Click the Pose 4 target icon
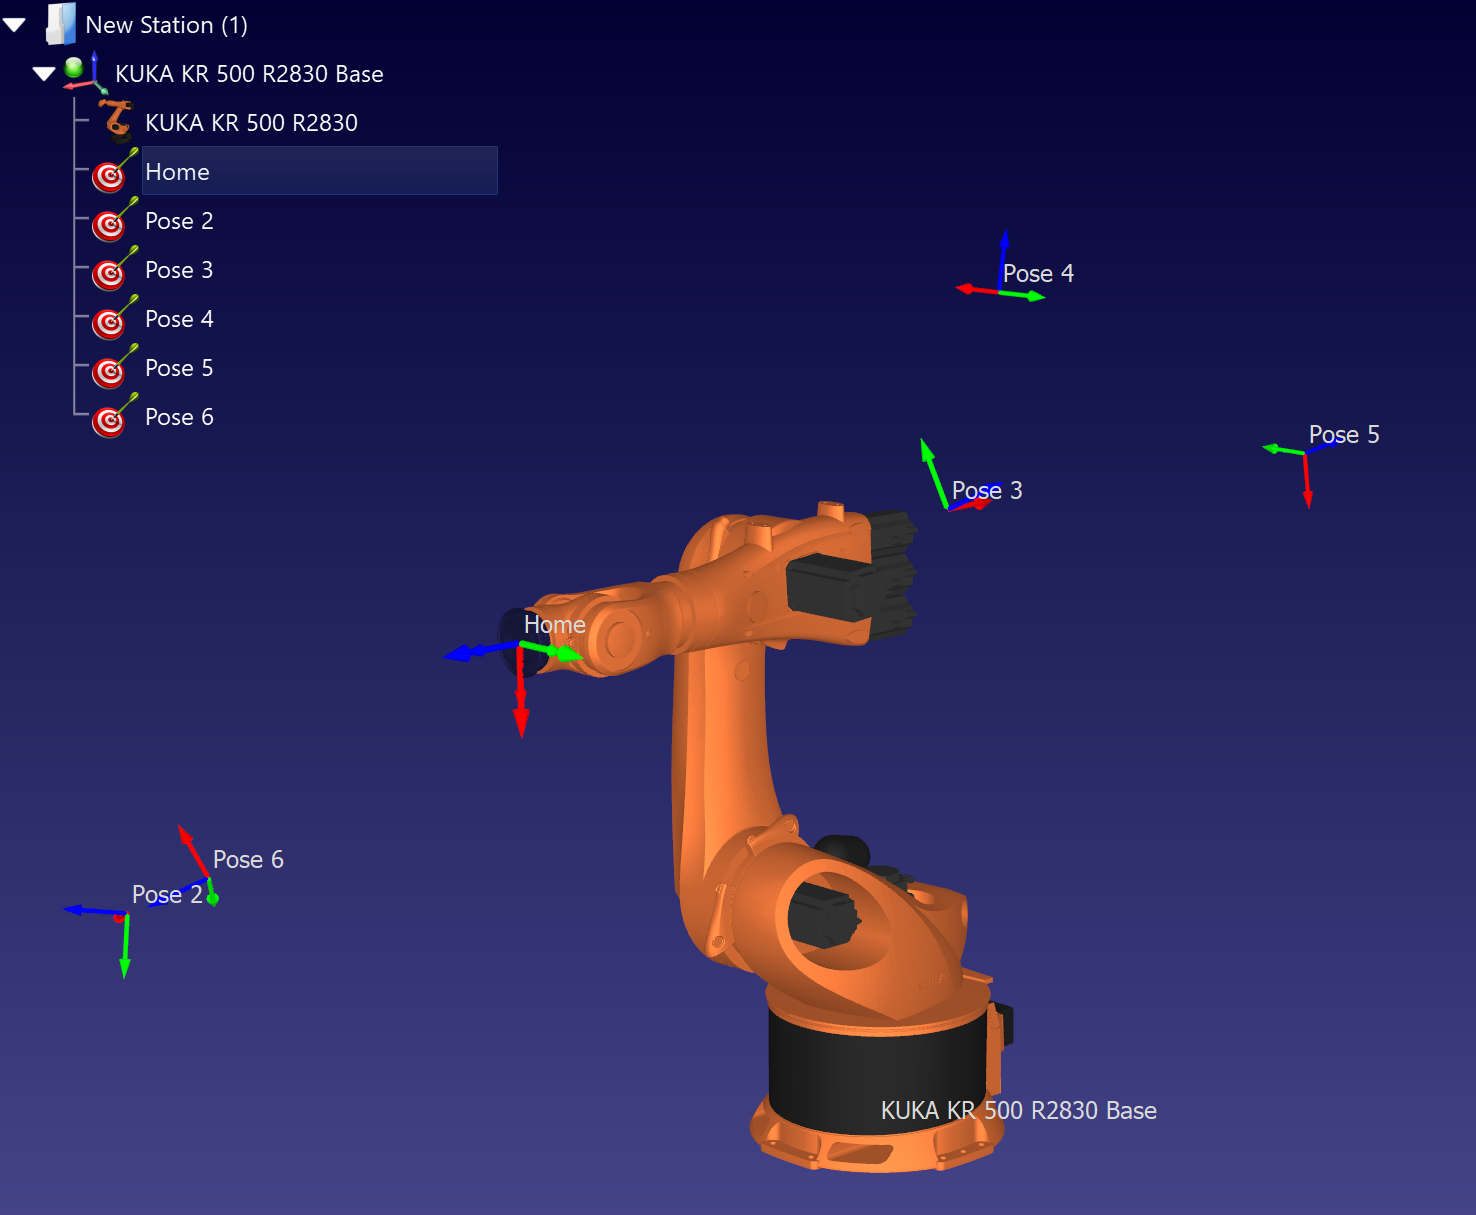 (x=110, y=322)
